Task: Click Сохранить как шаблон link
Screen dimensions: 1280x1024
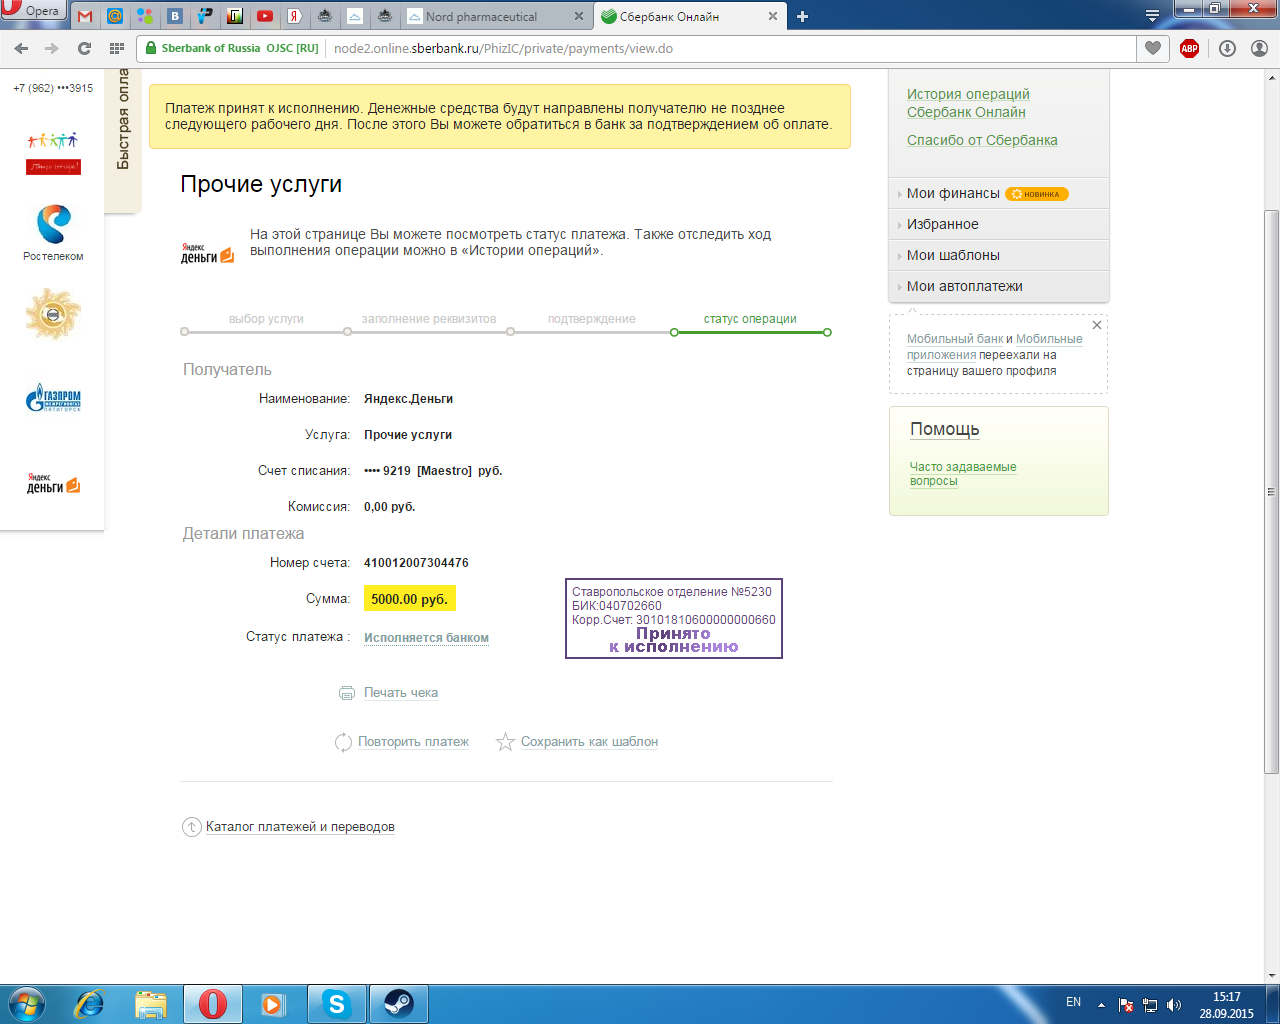Action: (589, 742)
